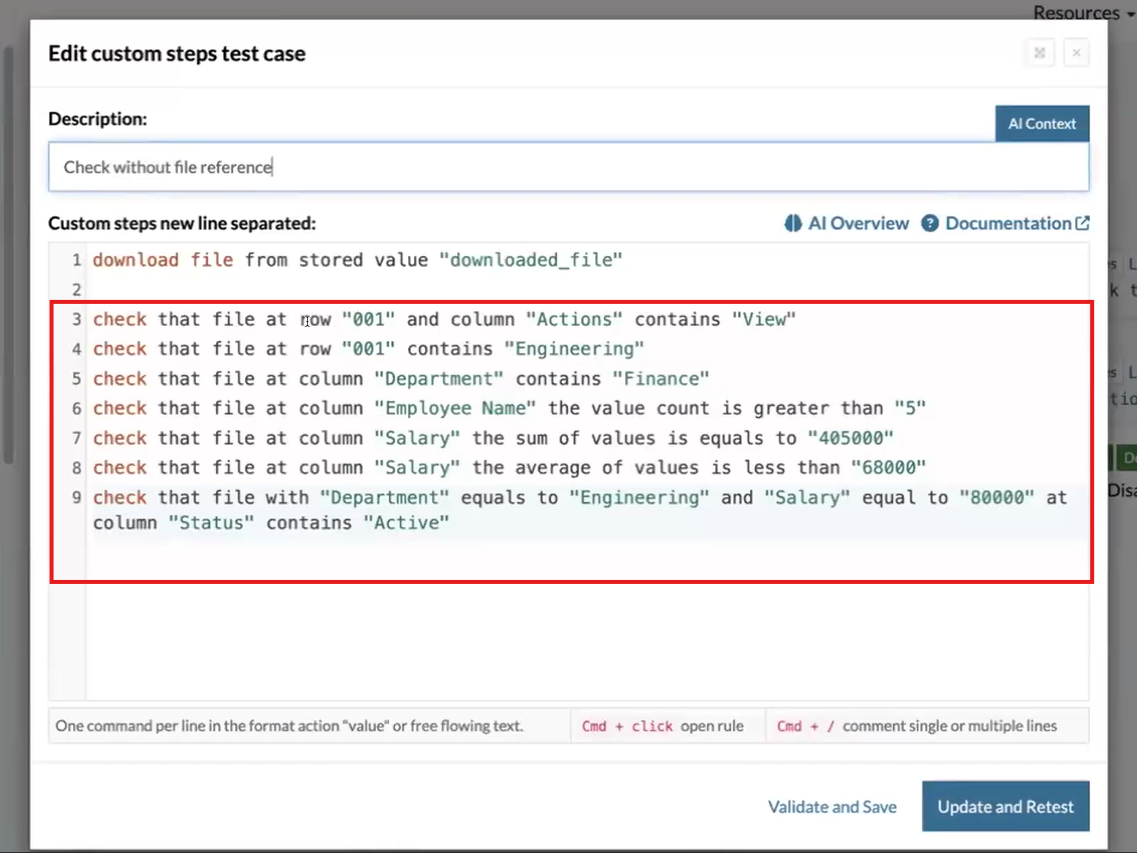Click the "Cmd + click" open rule hint
The width and height of the screenshot is (1137, 853).
pyautogui.click(x=662, y=726)
